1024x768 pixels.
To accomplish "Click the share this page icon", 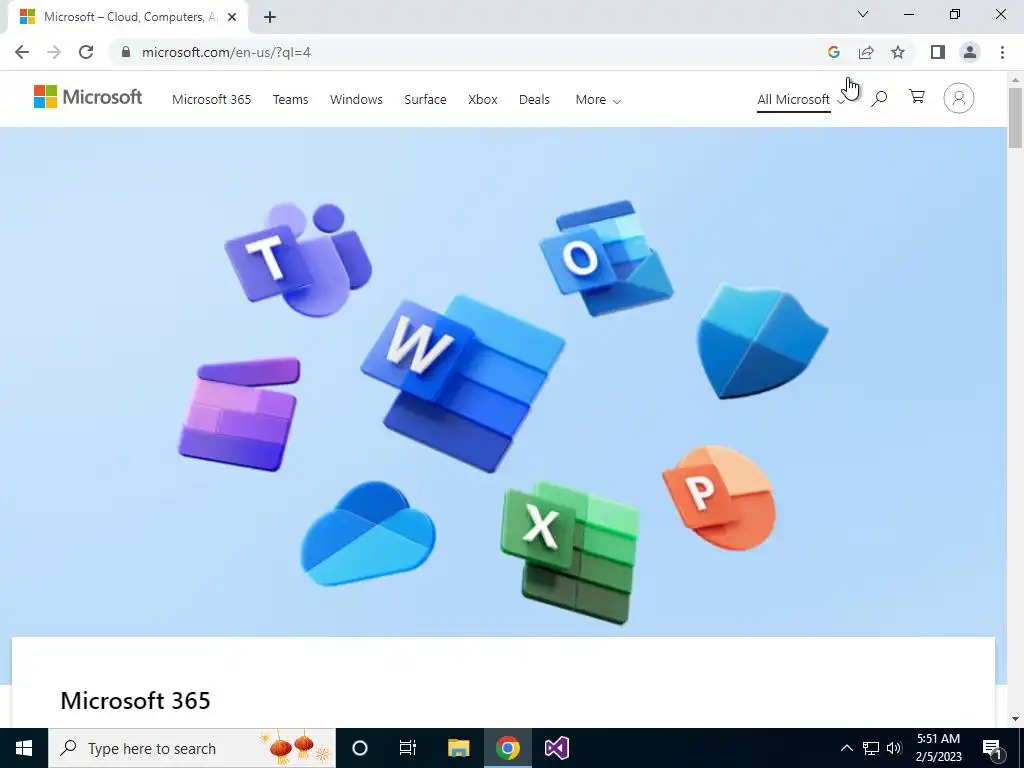I will pyautogui.click(x=866, y=52).
